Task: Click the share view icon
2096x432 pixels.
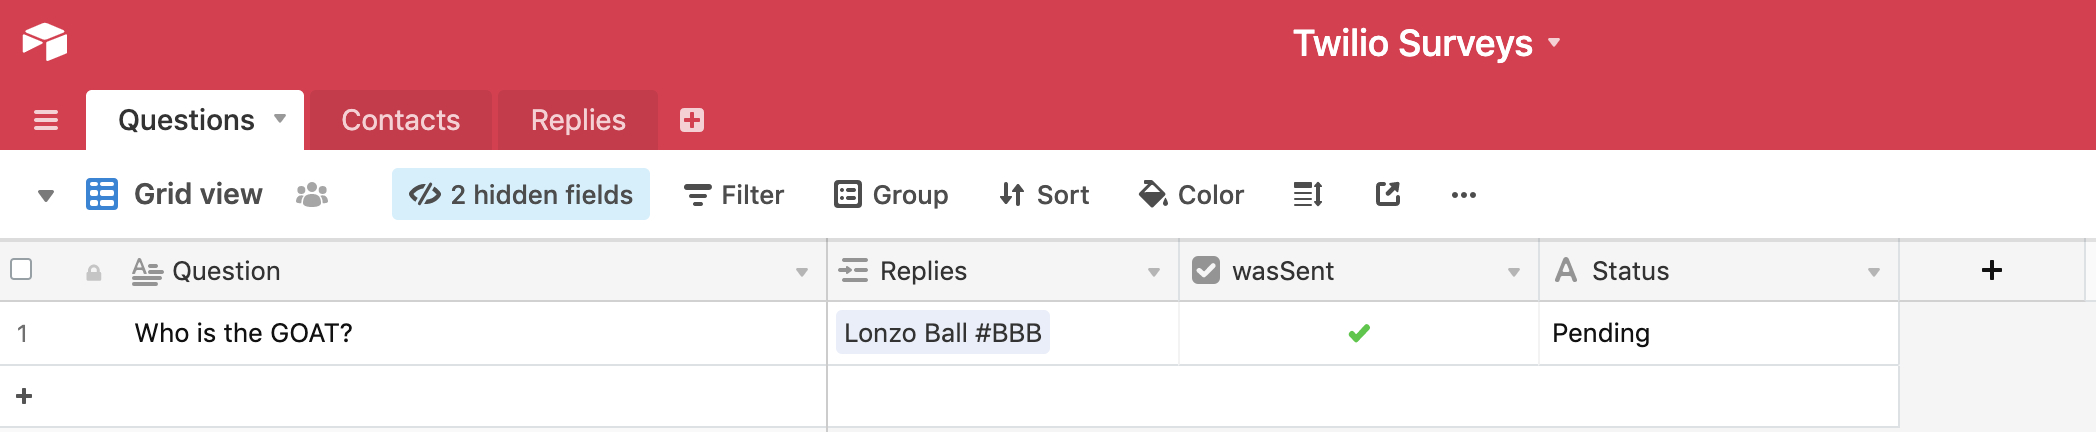Action: pyautogui.click(x=1388, y=195)
